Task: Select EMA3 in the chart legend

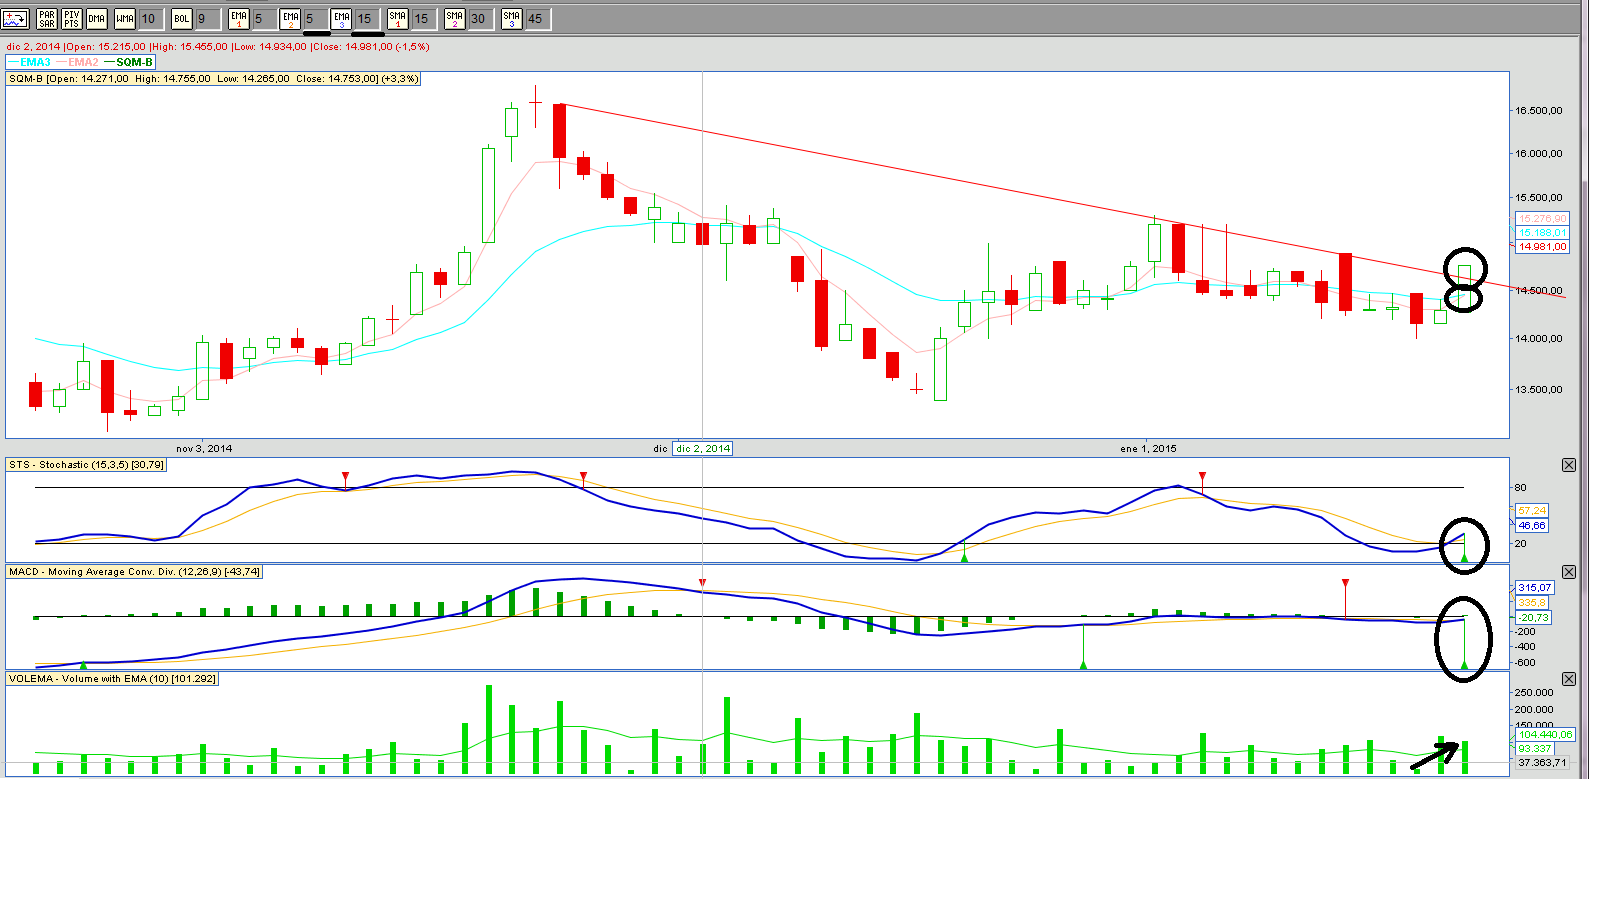Action: [x=29, y=62]
